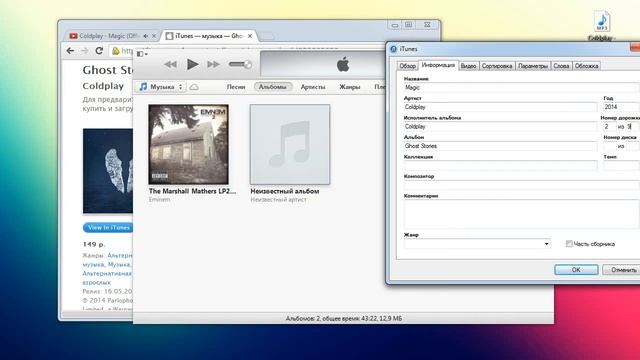Click the View in iTunes button
Viewport: 640px width, 360px height.
pyautogui.click(x=109, y=227)
